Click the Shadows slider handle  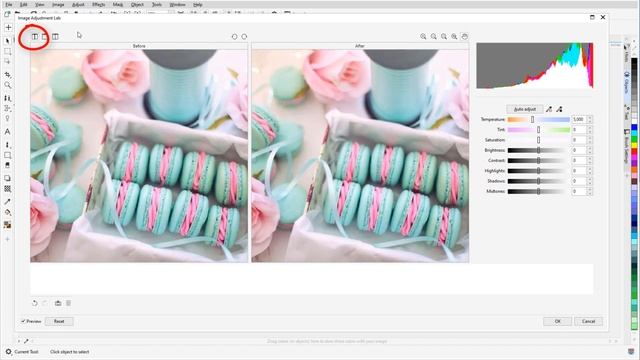pos(538,181)
